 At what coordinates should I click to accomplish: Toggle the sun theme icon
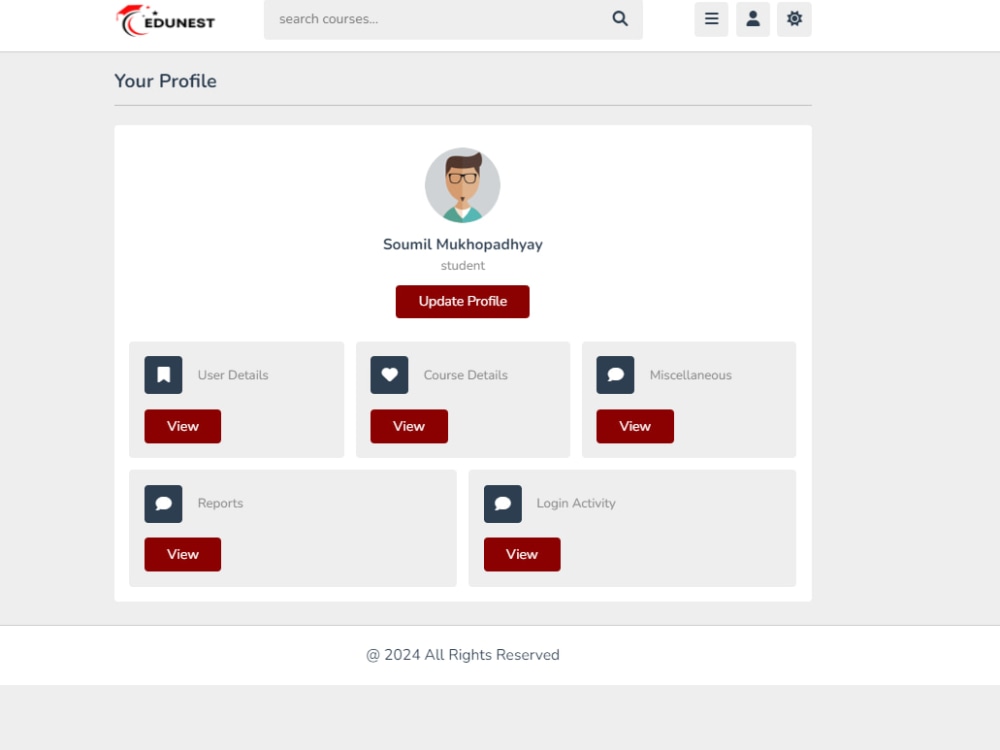click(794, 19)
